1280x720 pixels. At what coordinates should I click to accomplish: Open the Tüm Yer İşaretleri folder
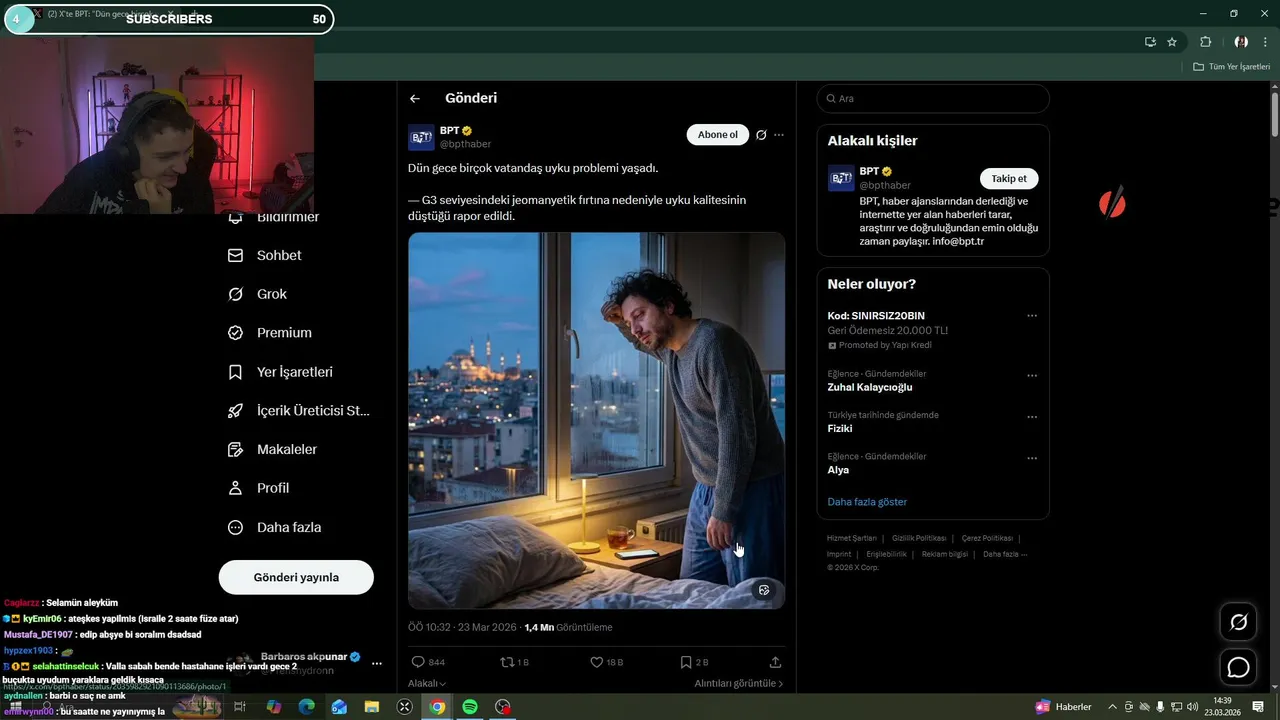1232,67
